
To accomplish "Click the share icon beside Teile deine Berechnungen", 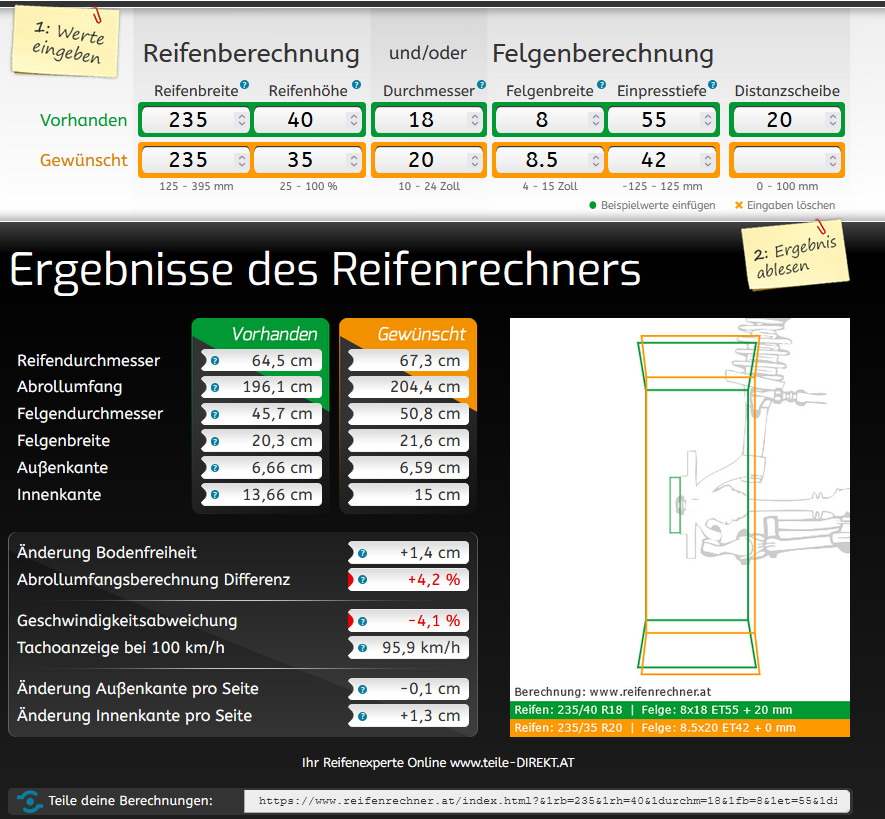I will (x=30, y=801).
